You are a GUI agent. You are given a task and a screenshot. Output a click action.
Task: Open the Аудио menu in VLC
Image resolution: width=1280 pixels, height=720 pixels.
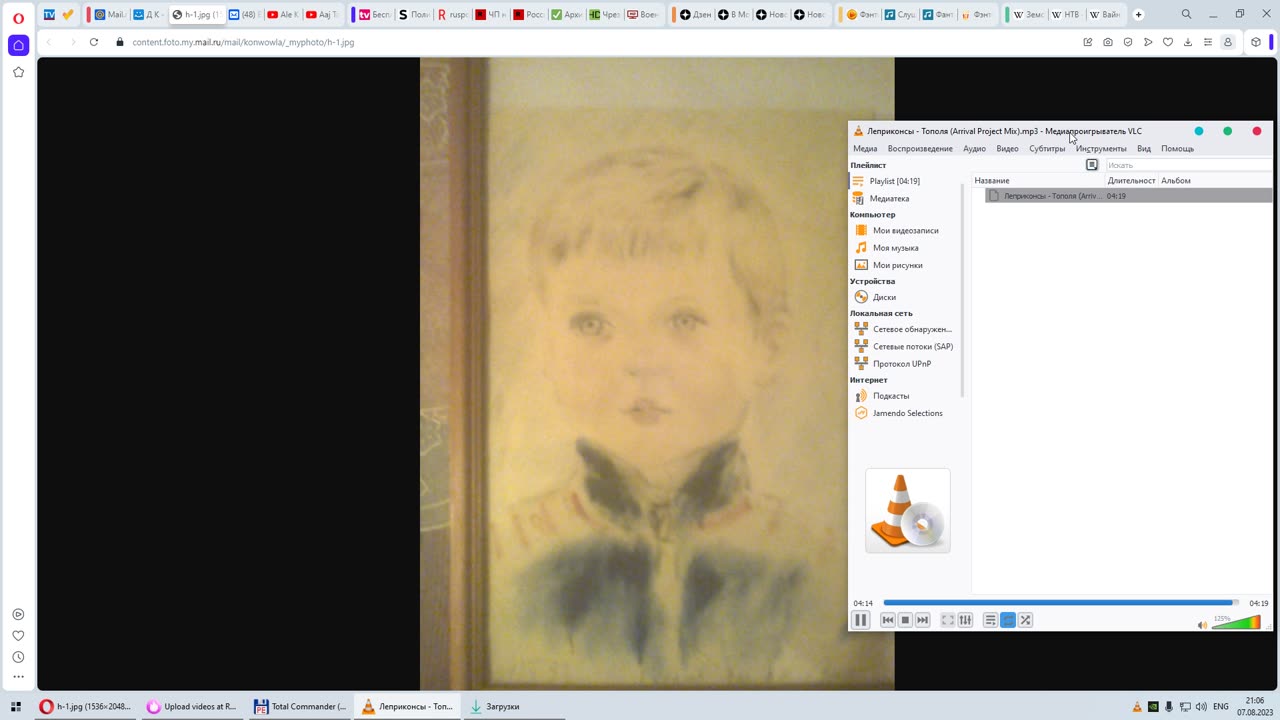coord(974,148)
